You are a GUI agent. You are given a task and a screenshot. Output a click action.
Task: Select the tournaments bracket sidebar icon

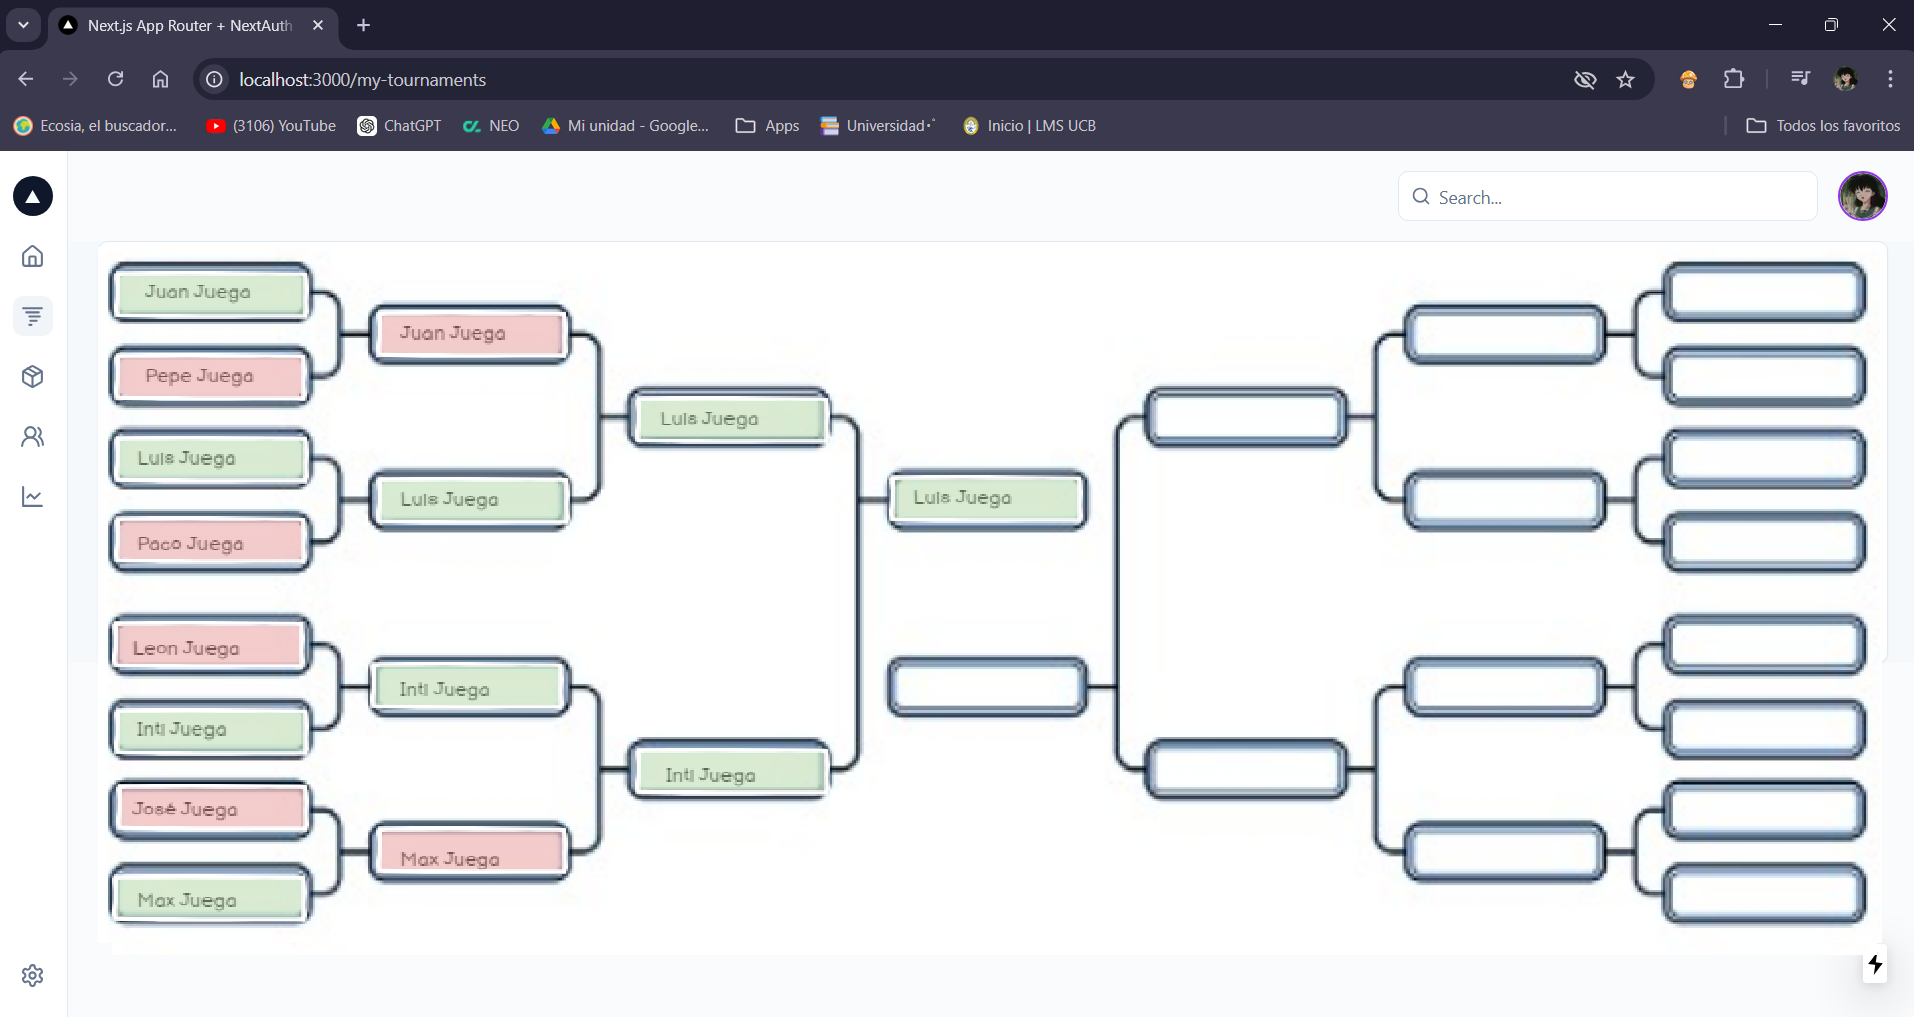33,317
